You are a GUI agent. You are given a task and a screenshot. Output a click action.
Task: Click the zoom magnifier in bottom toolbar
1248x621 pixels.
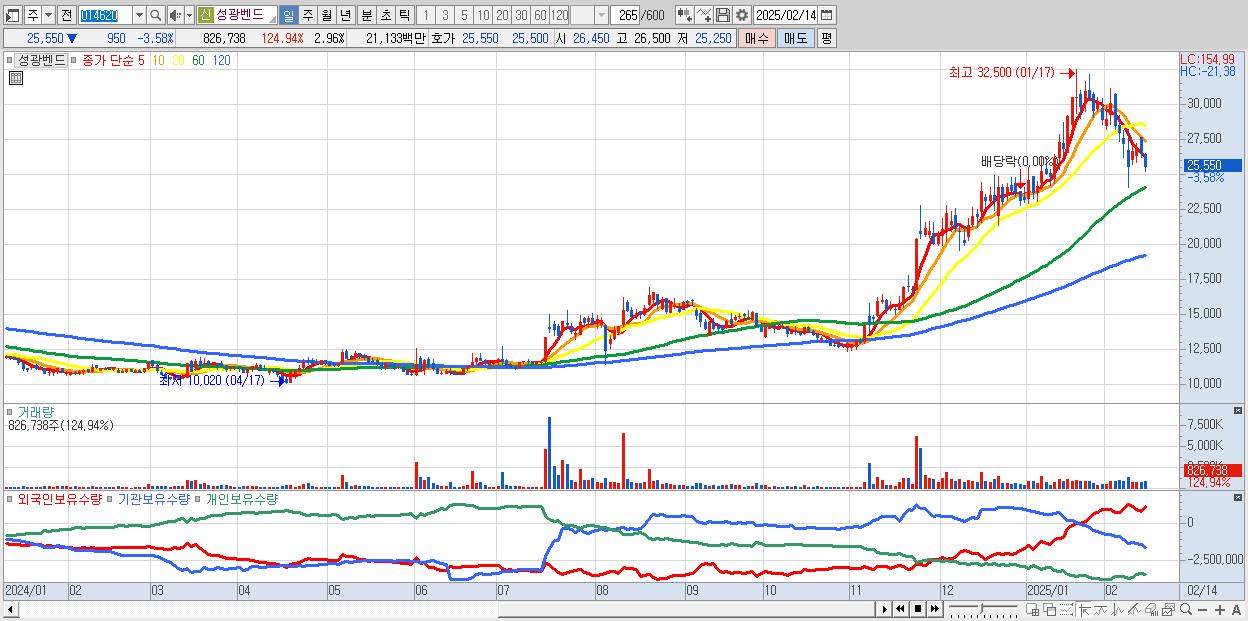pyautogui.click(x=1186, y=609)
